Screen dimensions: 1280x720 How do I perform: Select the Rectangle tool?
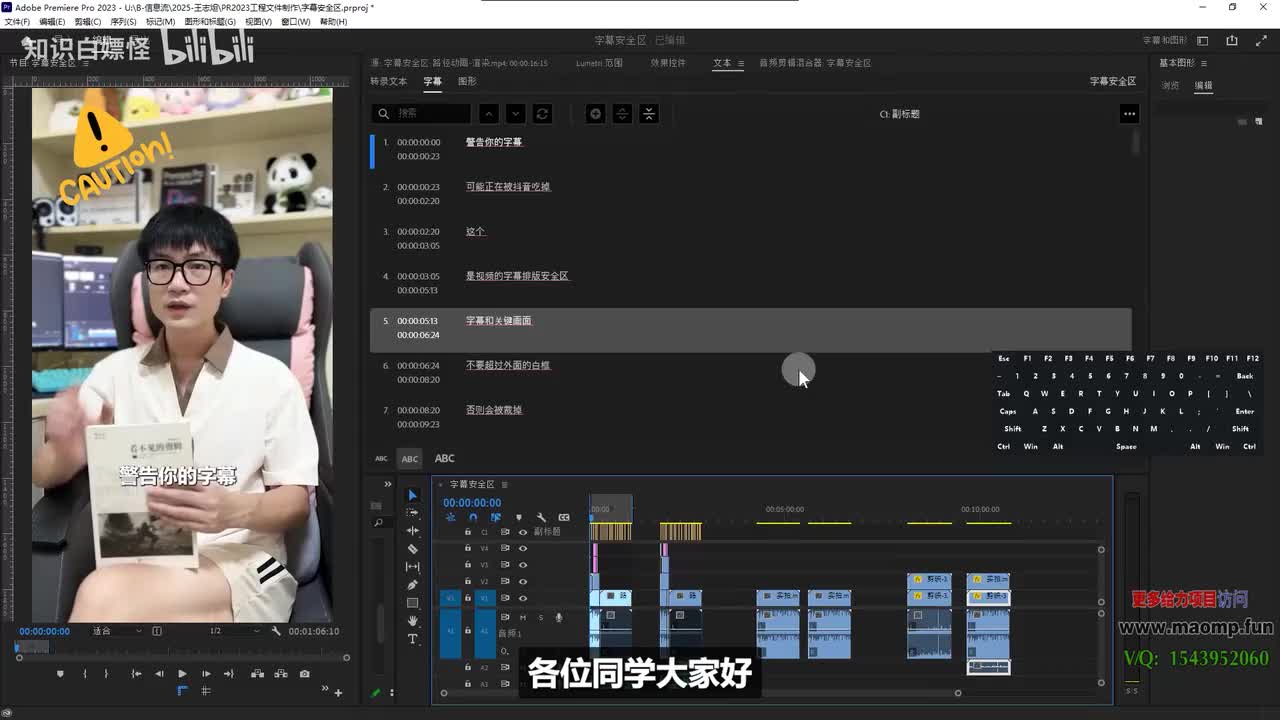coord(412,603)
